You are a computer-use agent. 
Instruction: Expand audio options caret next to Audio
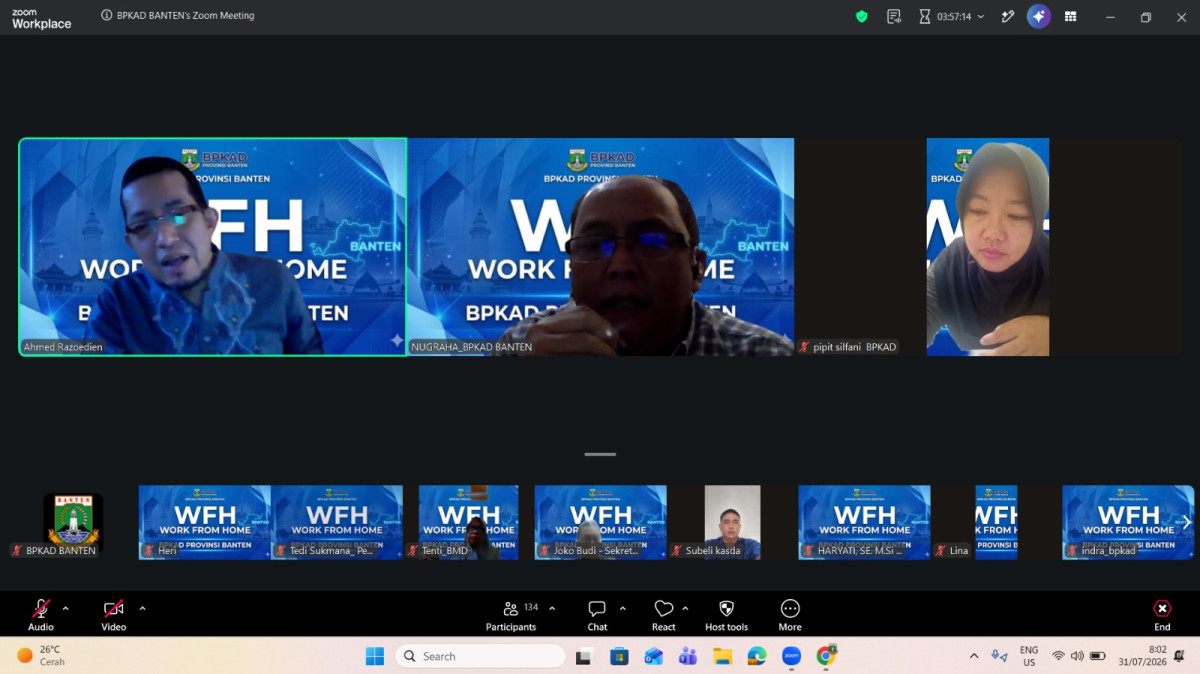[66, 608]
